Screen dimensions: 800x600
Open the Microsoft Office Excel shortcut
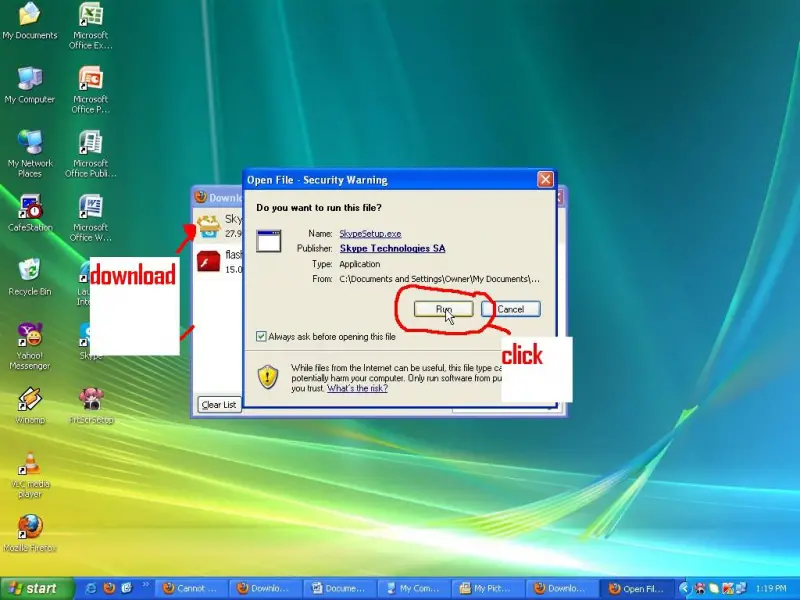pyautogui.click(x=90, y=26)
